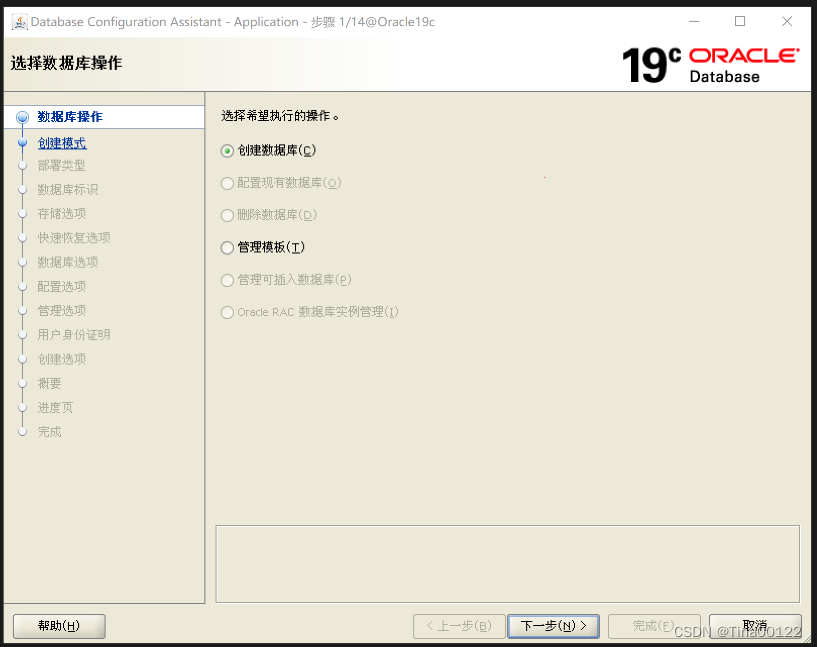Click 用户身份证明 step in sidebar

[x=74, y=334]
